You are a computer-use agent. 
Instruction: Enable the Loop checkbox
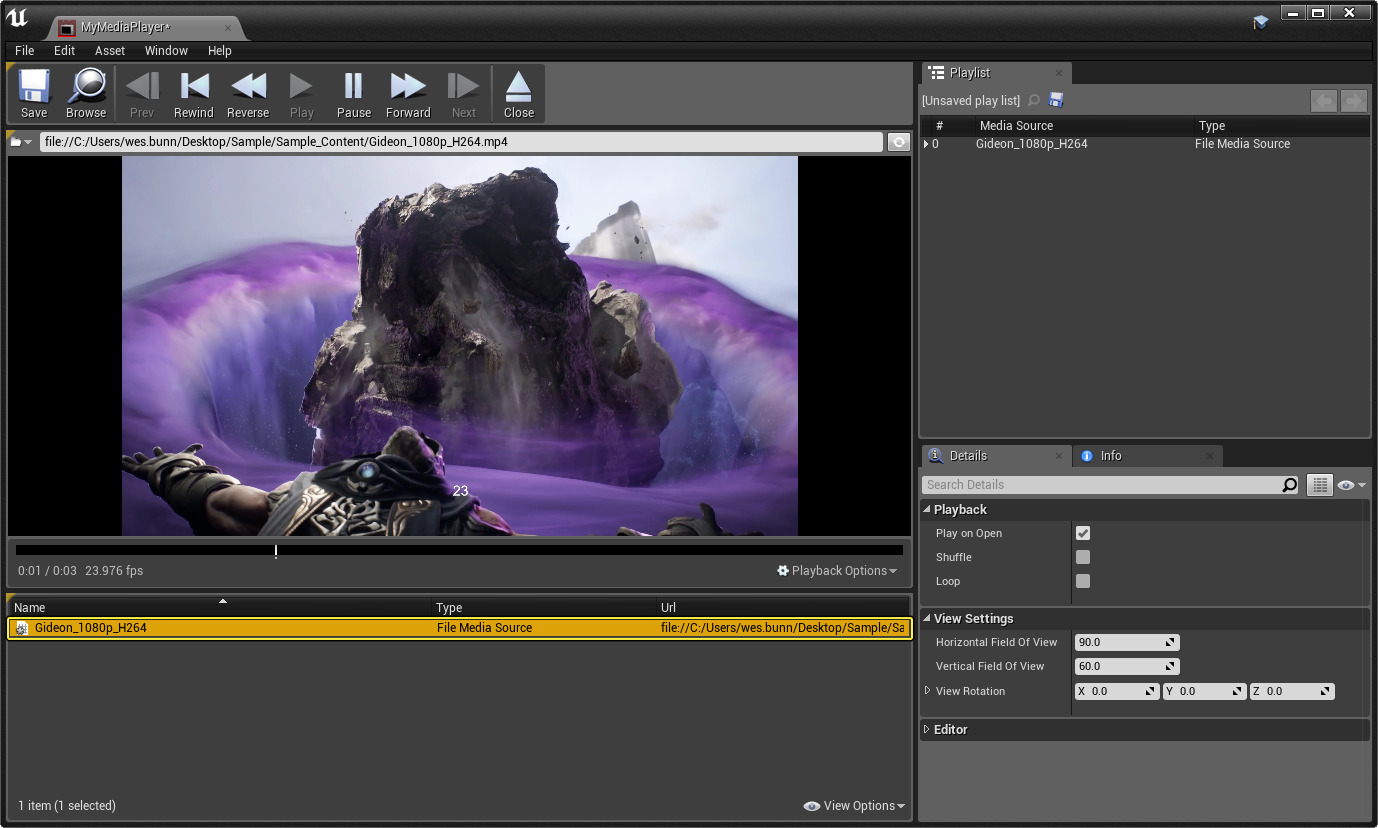coord(1083,581)
